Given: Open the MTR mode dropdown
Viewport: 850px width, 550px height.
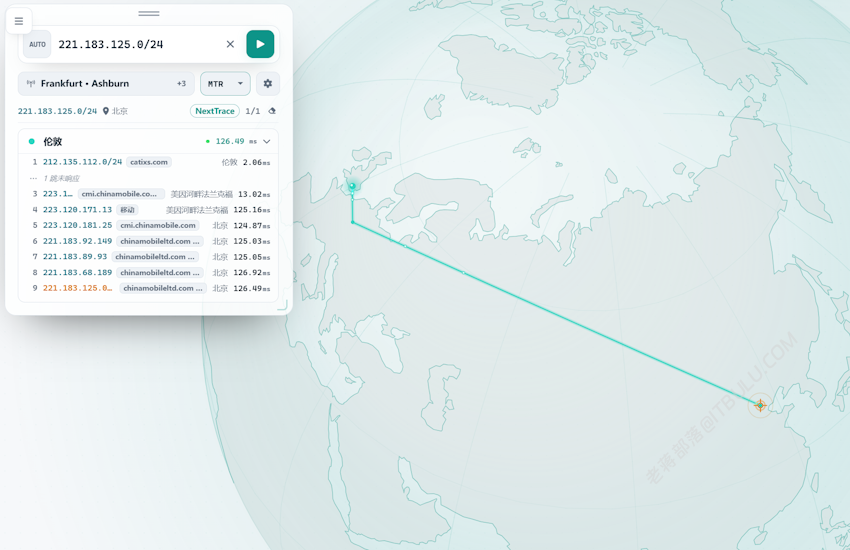Looking at the screenshot, I should [x=225, y=83].
